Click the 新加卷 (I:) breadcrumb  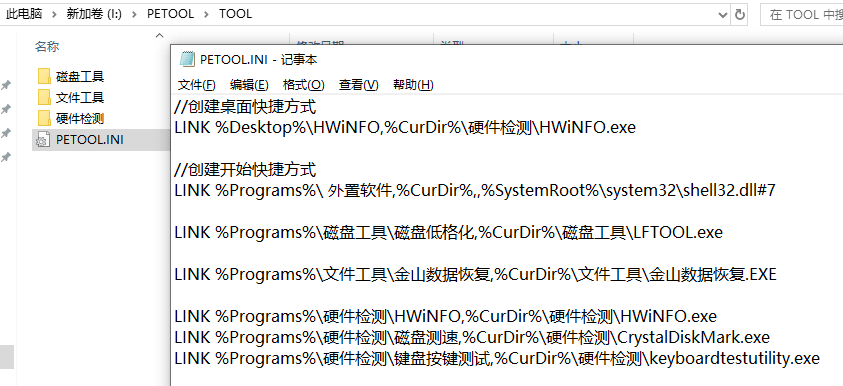pyautogui.click(x=94, y=14)
